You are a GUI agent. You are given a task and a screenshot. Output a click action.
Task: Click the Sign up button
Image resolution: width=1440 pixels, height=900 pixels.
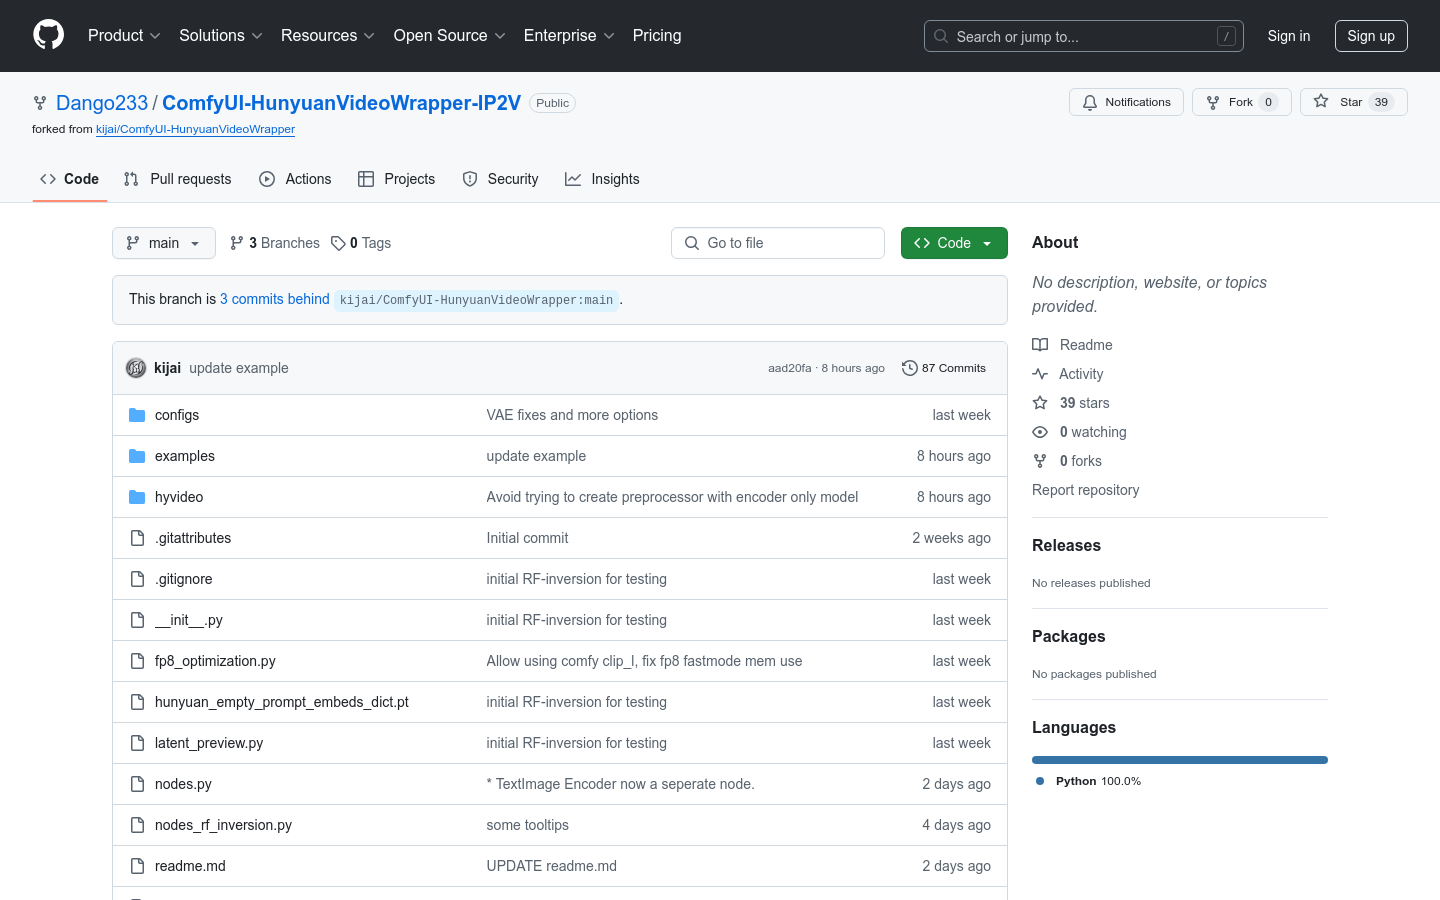(1371, 36)
